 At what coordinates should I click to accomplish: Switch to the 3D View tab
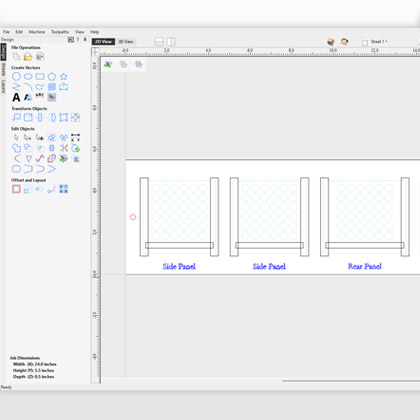tap(126, 42)
